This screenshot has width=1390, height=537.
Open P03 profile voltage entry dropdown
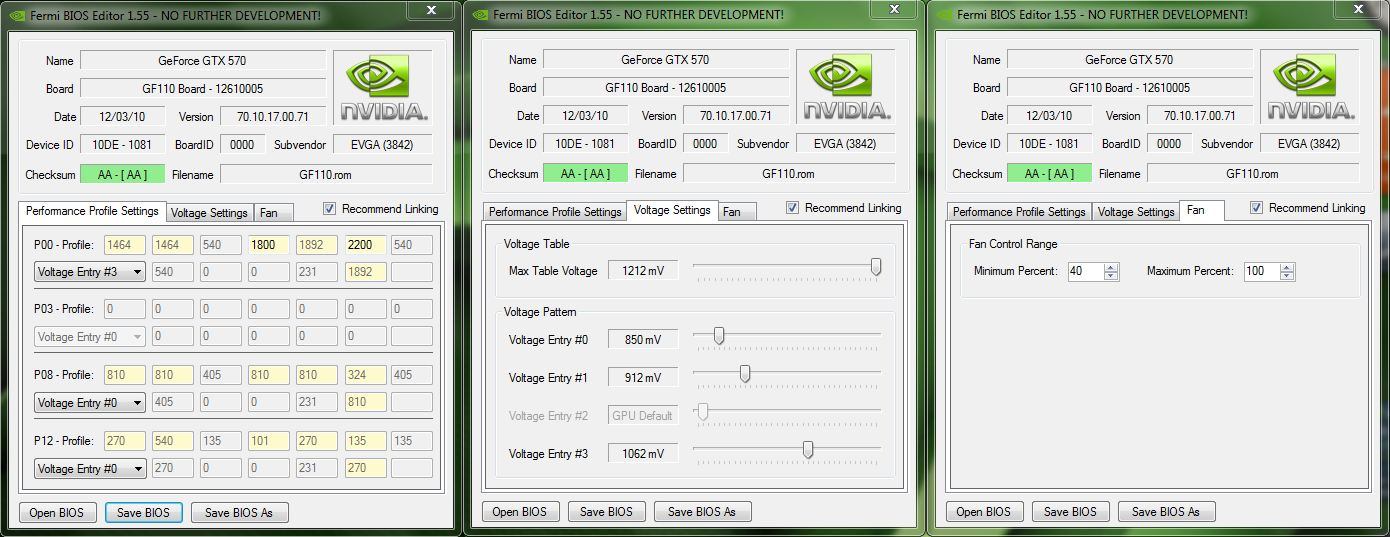coord(90,337)
